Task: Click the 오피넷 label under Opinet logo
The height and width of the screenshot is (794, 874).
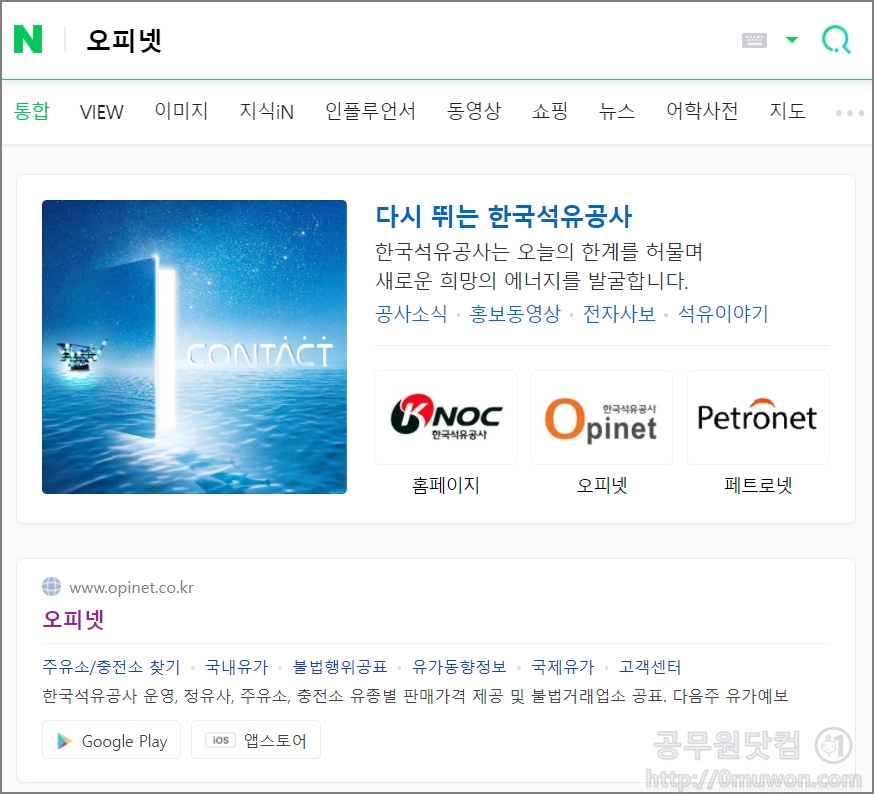Action: (x=602, y=485)
